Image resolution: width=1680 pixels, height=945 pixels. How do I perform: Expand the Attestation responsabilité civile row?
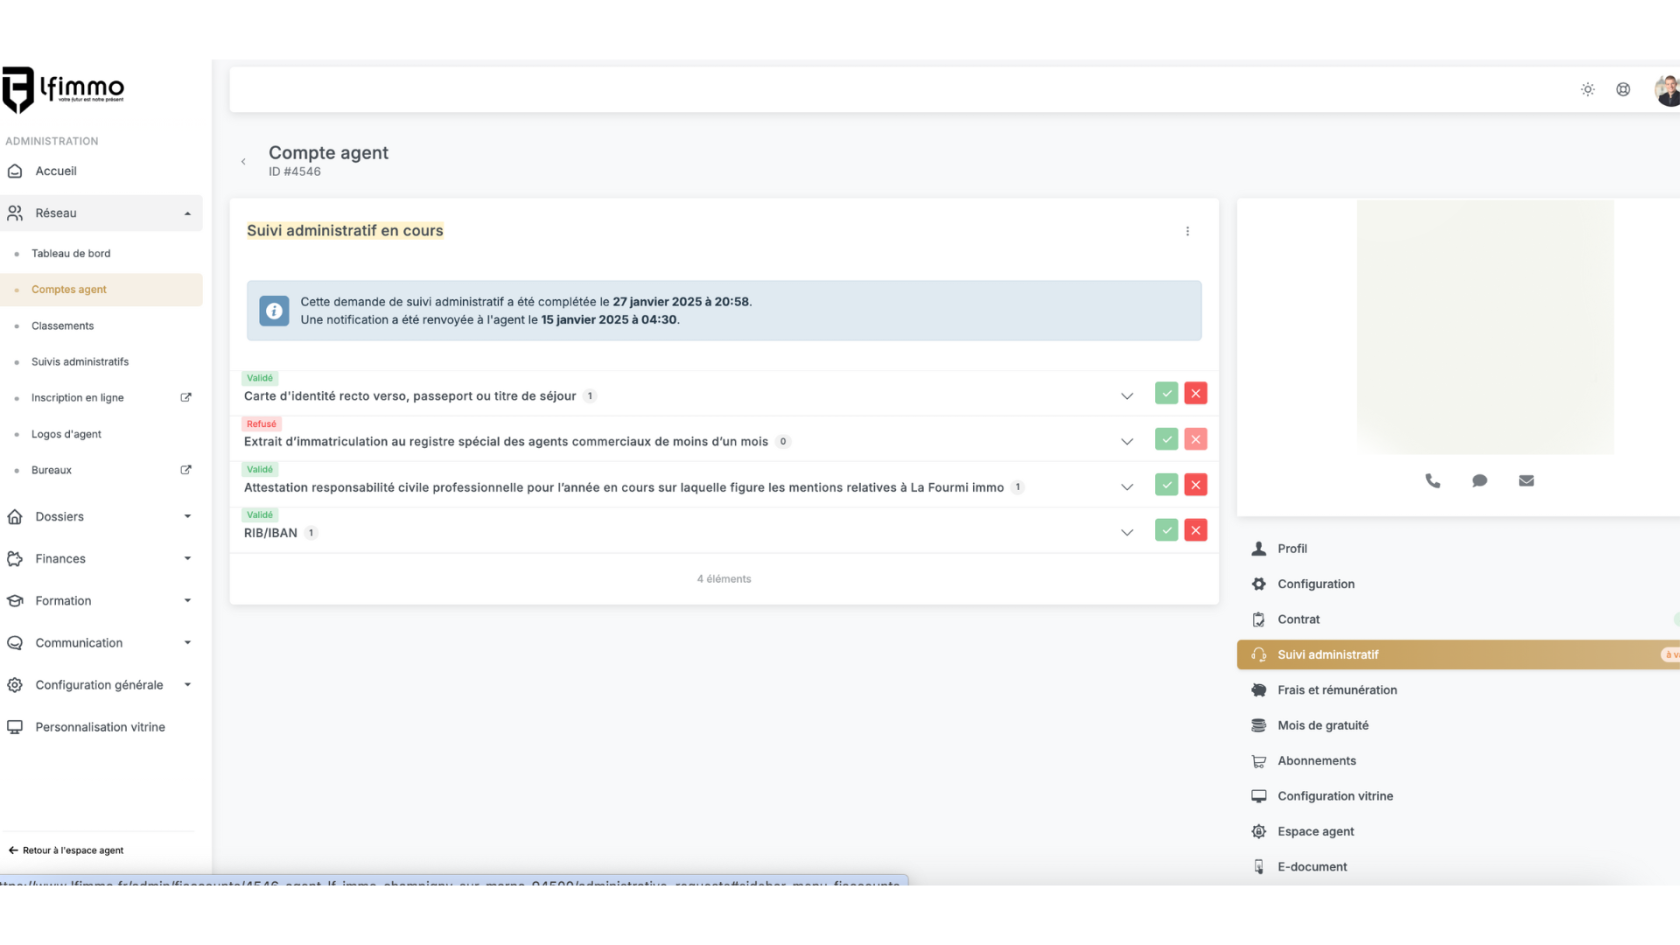coord(1127,487)
